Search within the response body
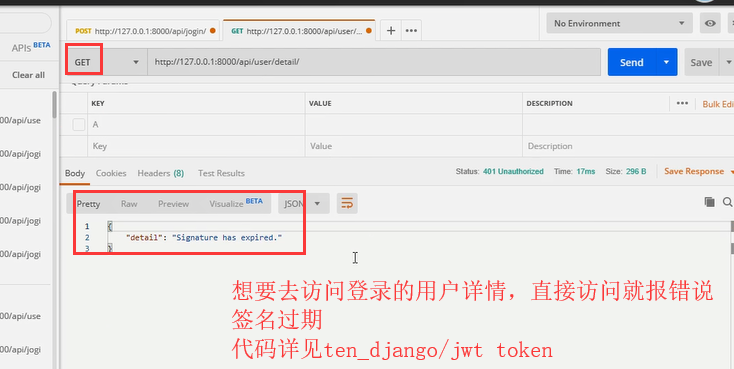734x369 pixels. (x=727, y=202)
